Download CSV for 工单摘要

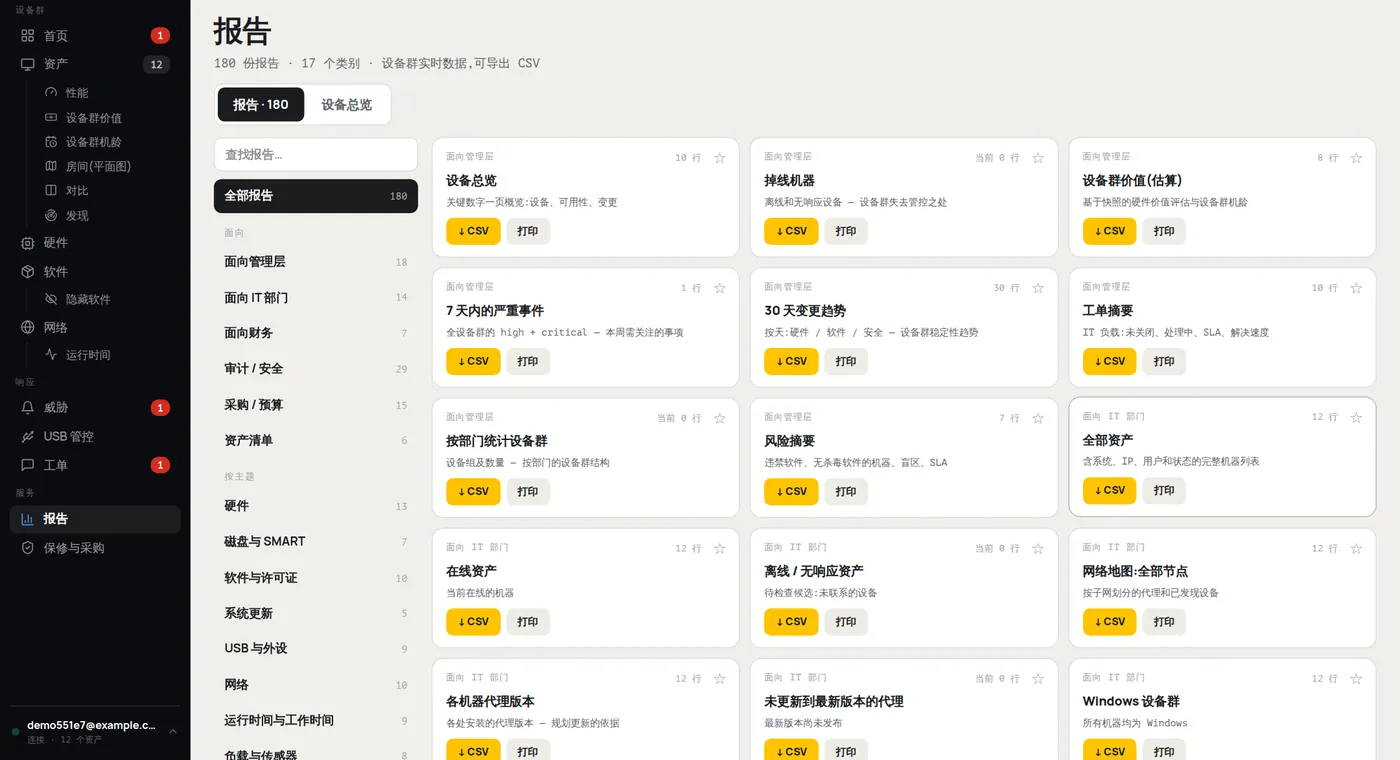click(x=1109, y=361)
